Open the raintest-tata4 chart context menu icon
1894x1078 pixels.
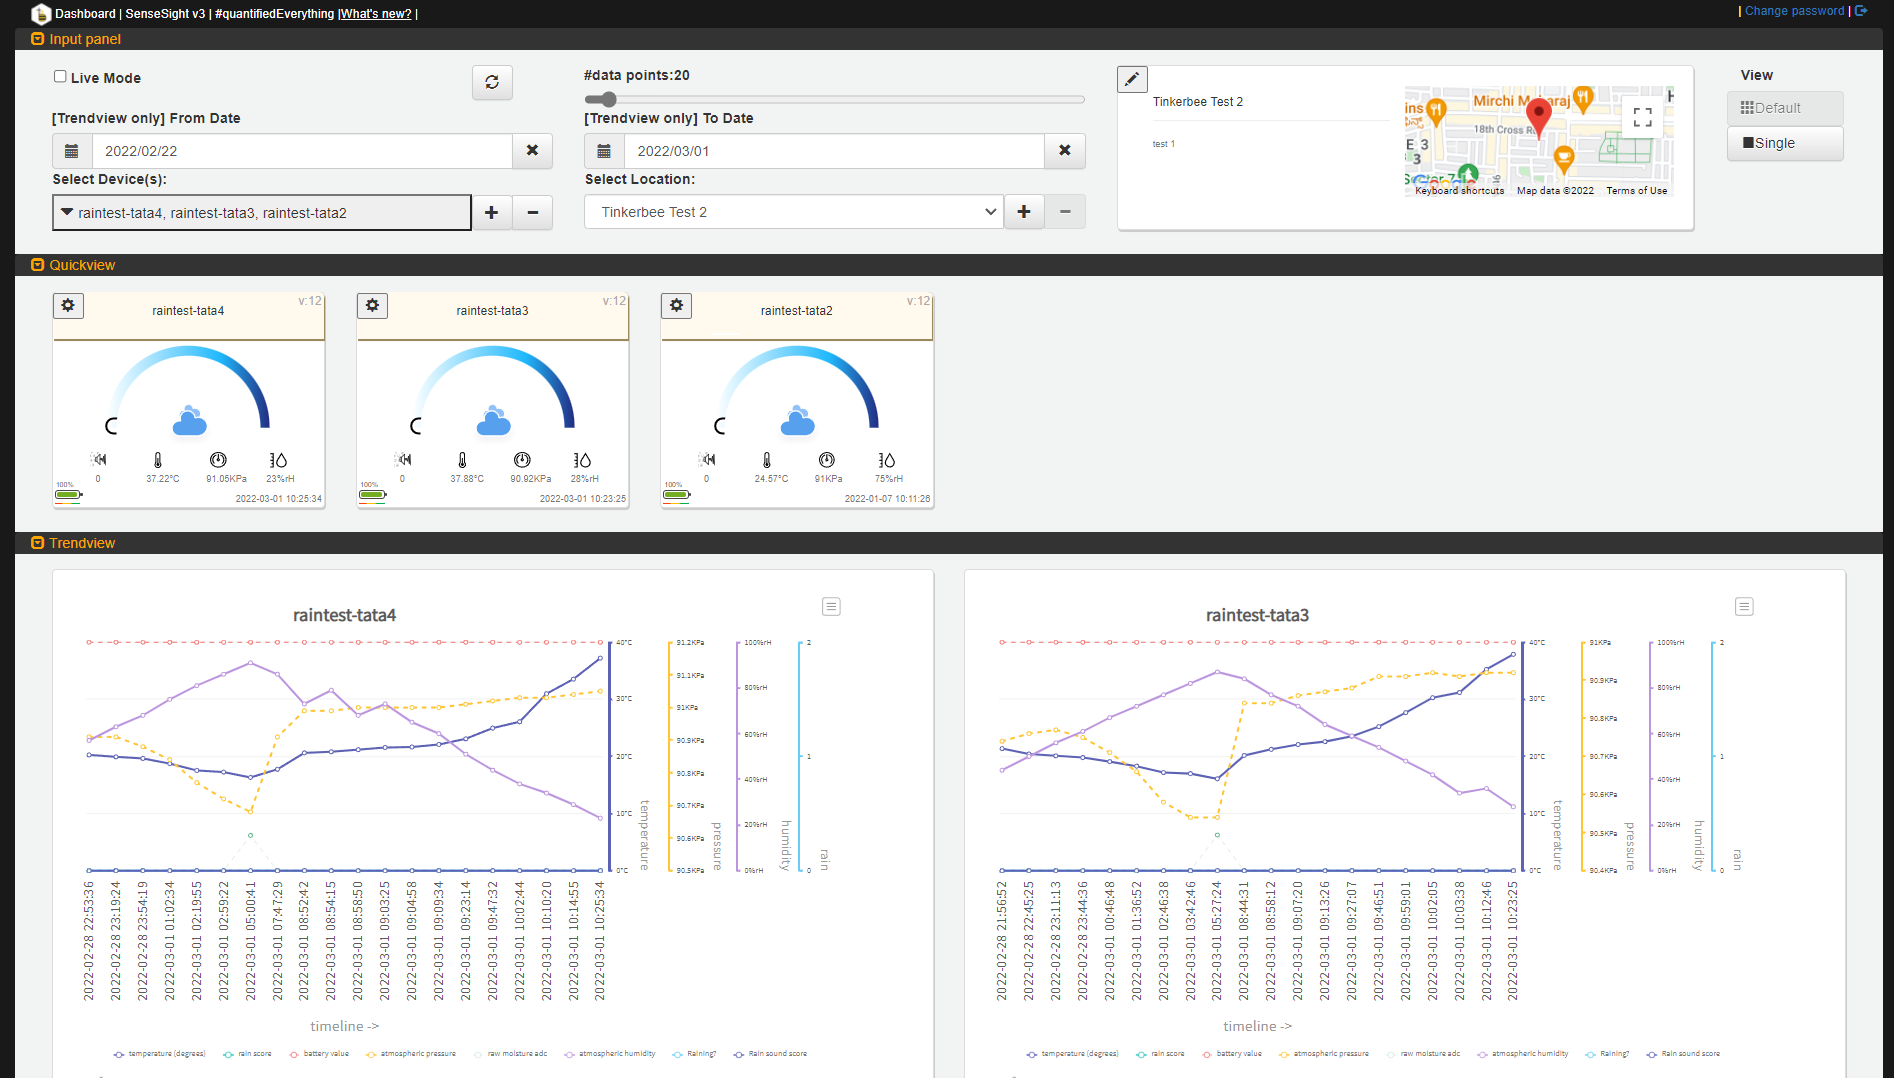830,606
